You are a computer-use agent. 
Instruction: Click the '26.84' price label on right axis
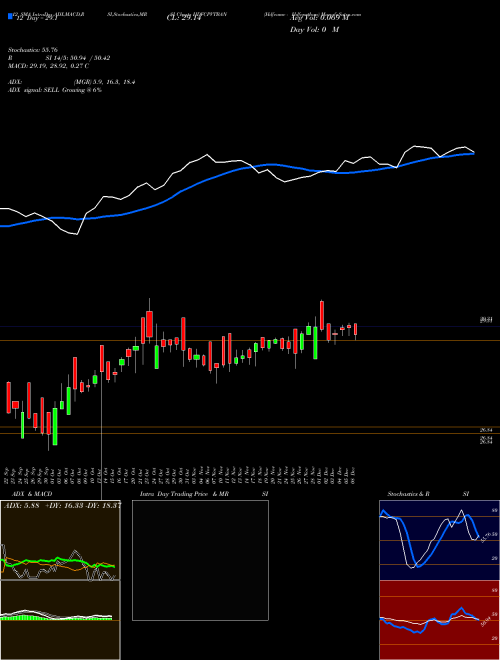(x=486, y=430)
